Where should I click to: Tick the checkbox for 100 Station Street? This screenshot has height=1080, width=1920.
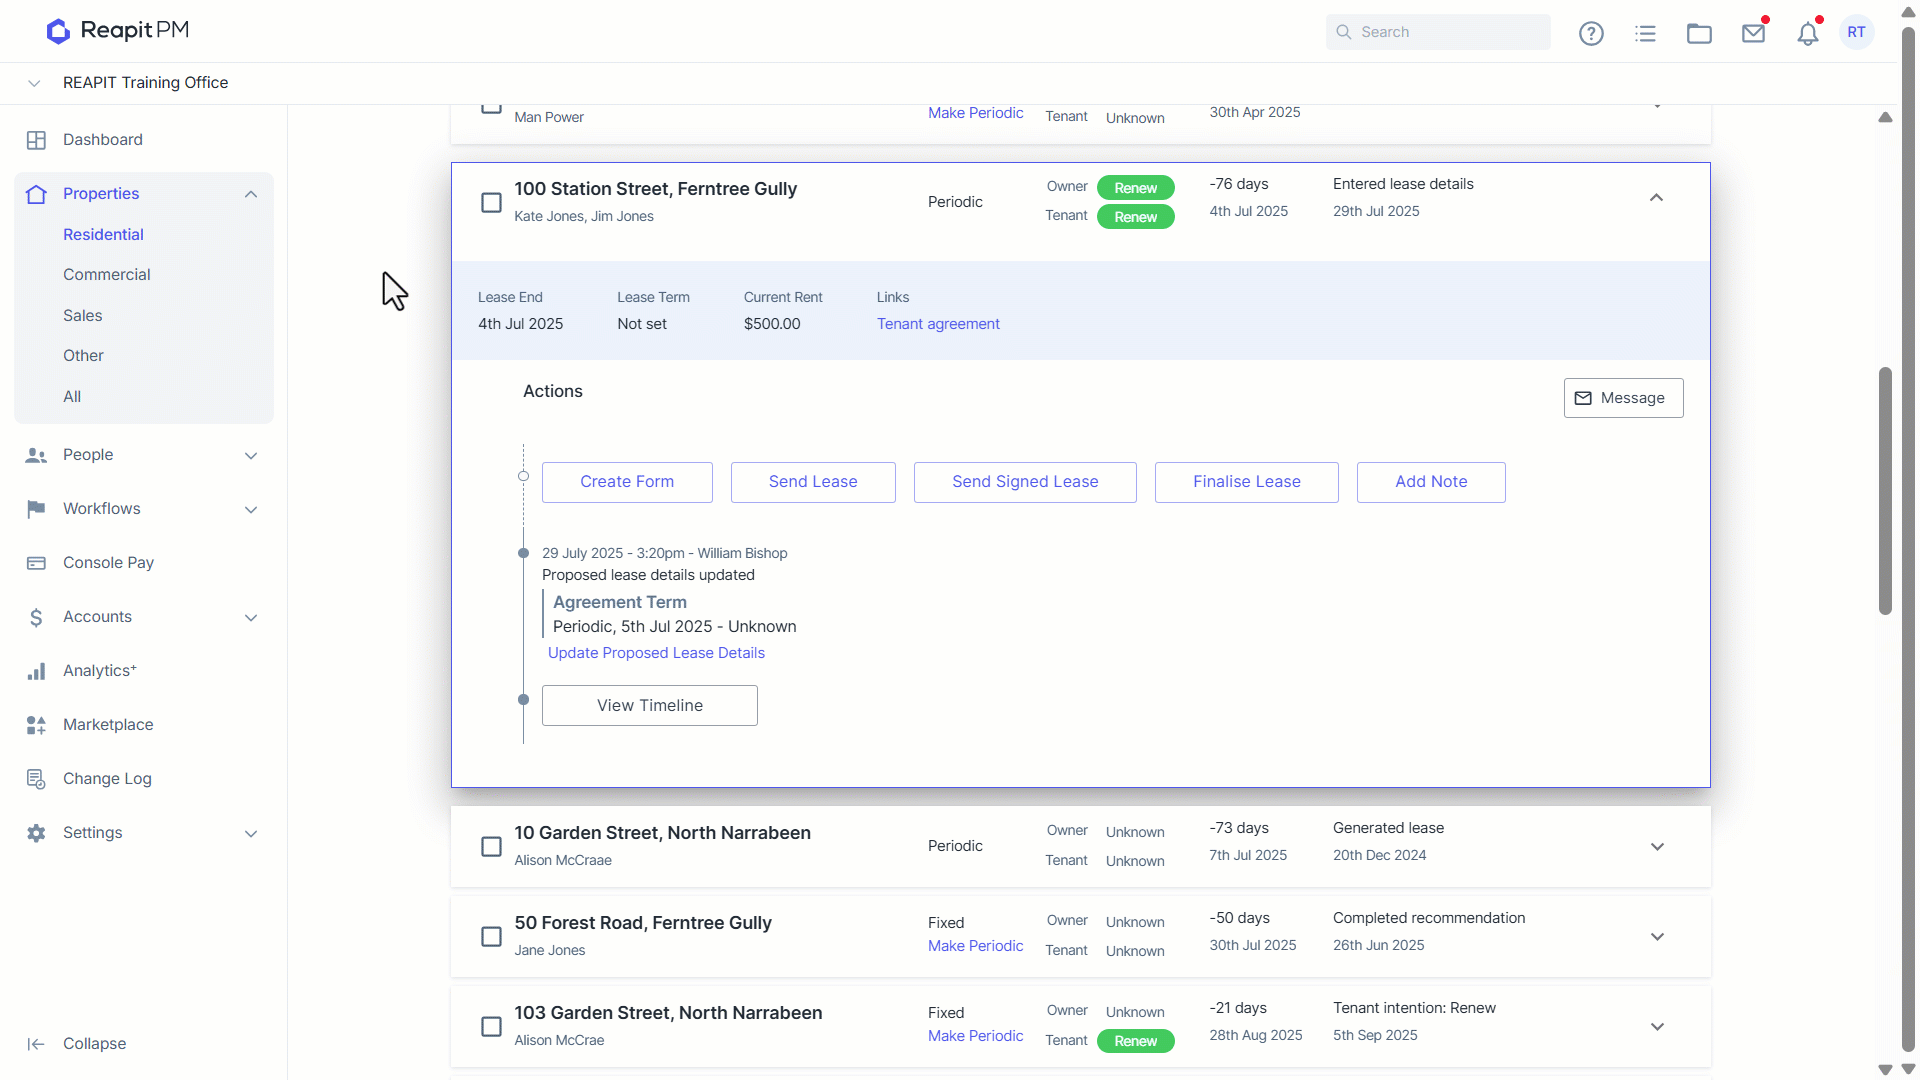(x=491, y=203)
